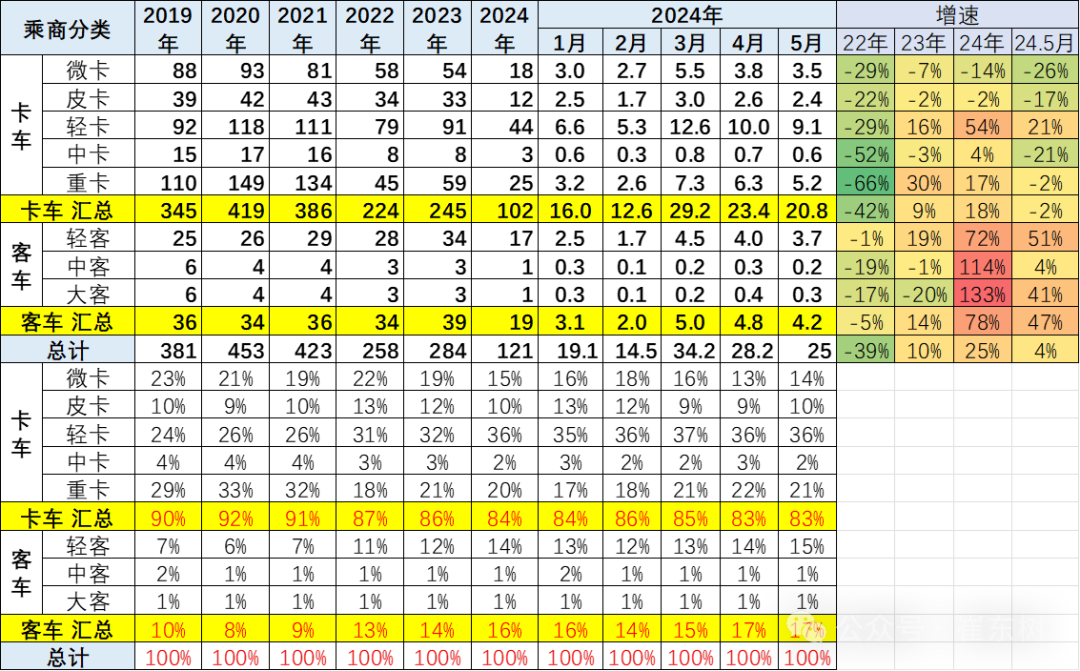Select the truck share cell showing 92%
The image size is (1080, 671).
click(x=235, y=518)
